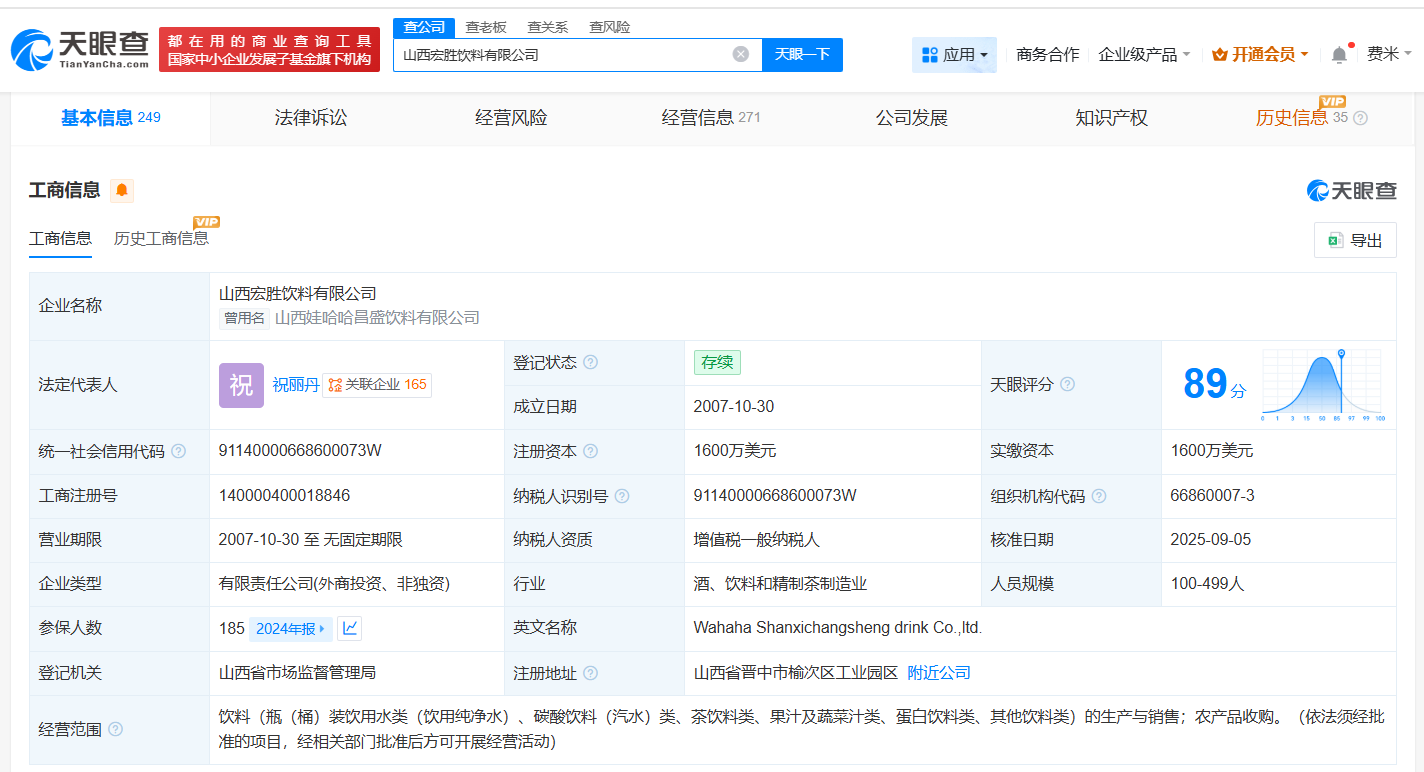
Task: Click the help icon next to 天眼评分
Action: point(1068,384)
